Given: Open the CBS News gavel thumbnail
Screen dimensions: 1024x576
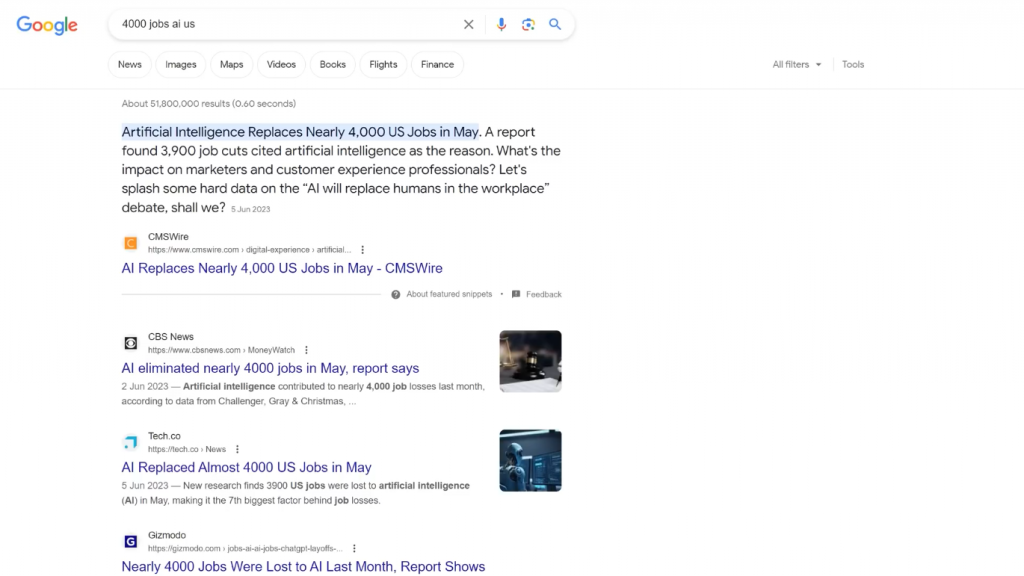Looking at the screenshot, I should tap(530, 361).
